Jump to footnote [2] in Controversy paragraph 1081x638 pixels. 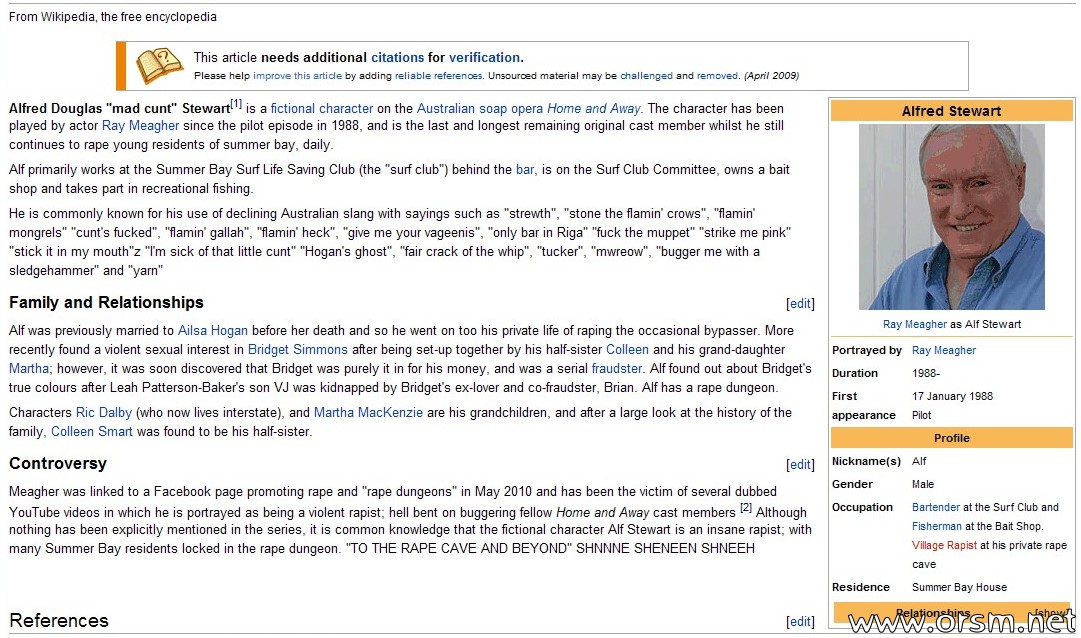tap(745, 508)
